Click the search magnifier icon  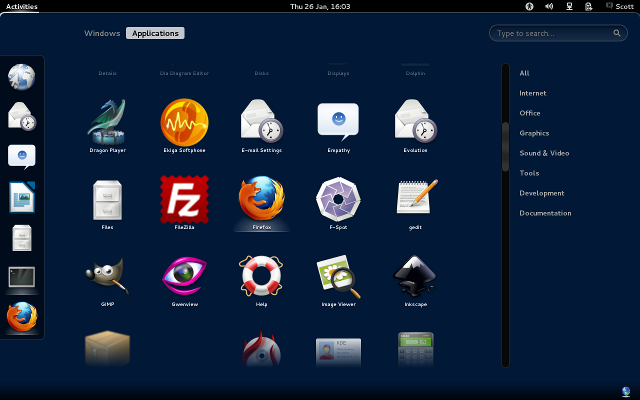617,33
